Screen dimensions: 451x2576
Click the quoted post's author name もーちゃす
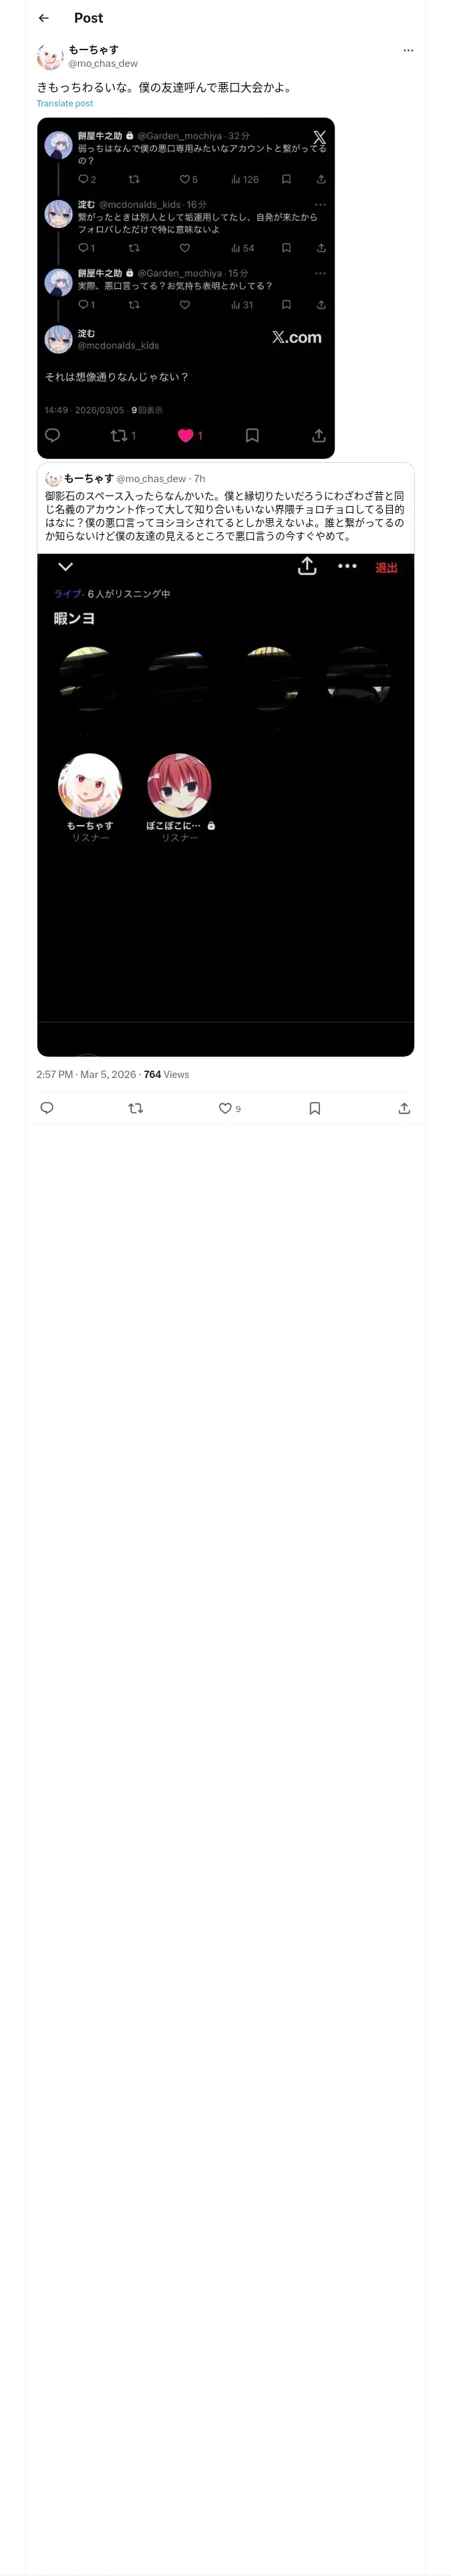(x=89, y=479)
